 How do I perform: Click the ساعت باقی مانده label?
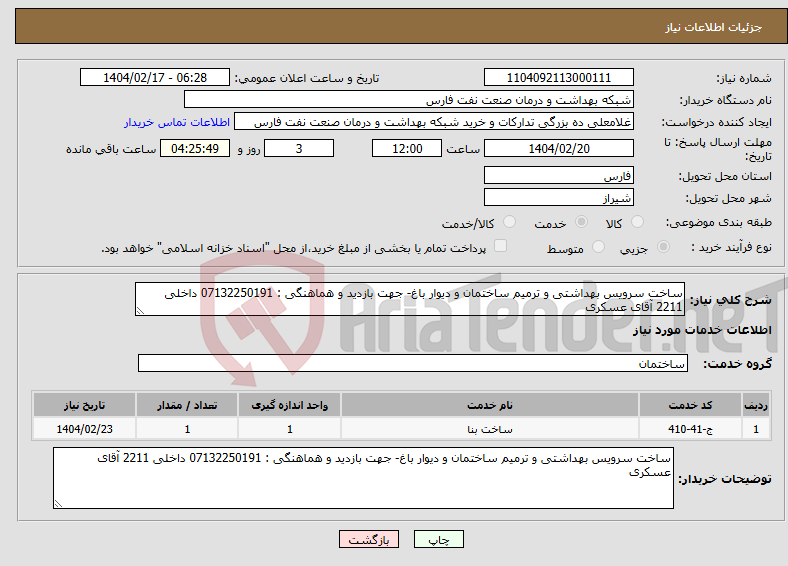pos(111,149)
